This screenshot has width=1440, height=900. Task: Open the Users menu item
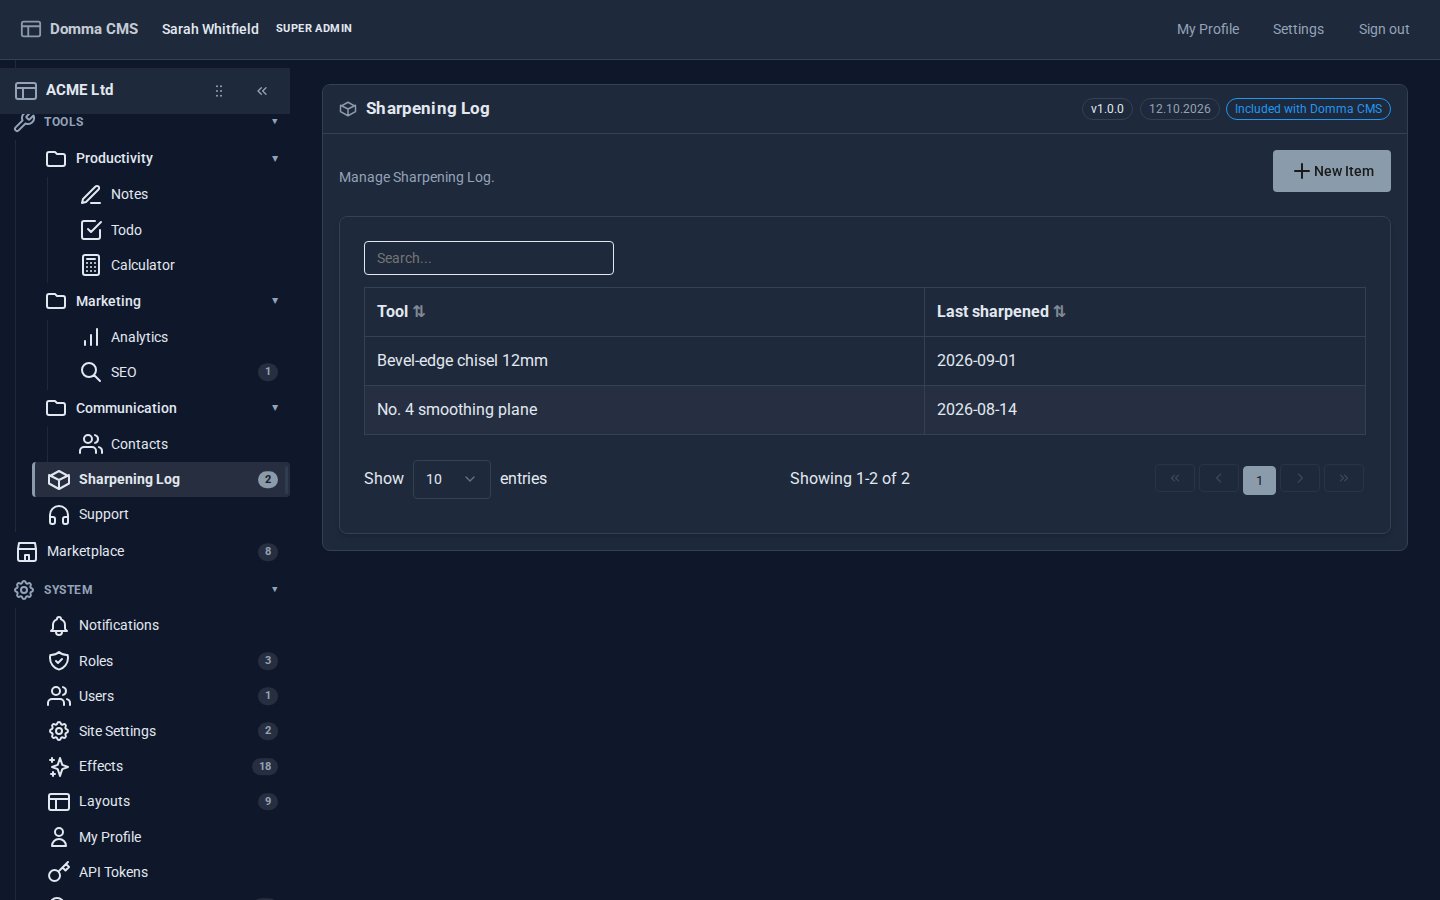(162, 696)
